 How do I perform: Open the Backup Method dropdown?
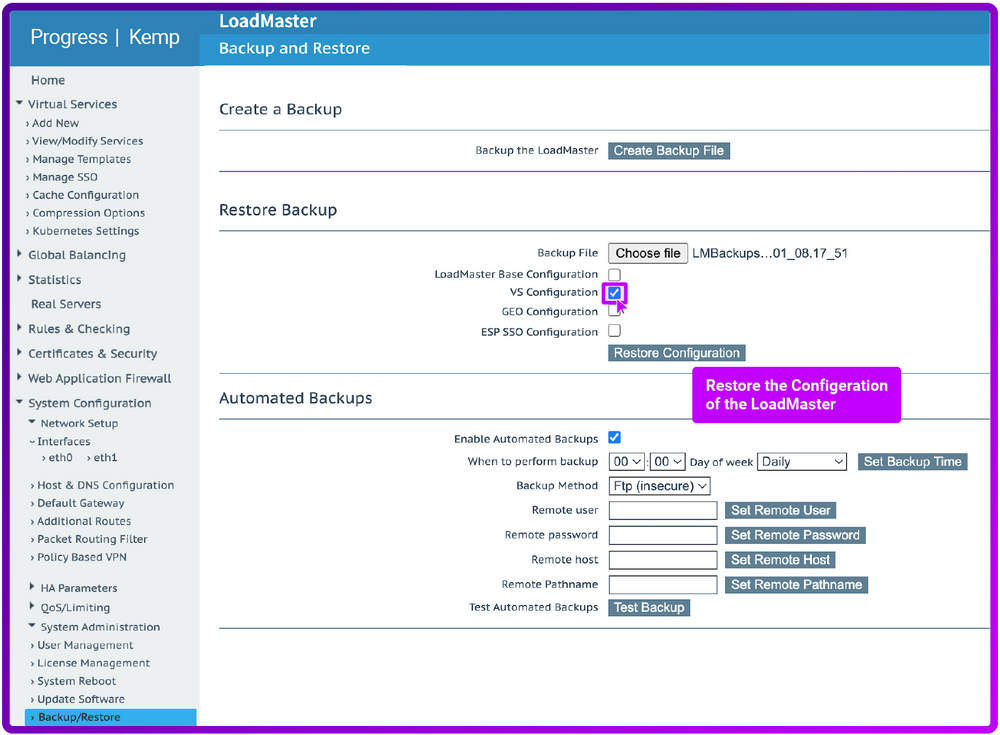pyautogui.click(x=660, y=485)
